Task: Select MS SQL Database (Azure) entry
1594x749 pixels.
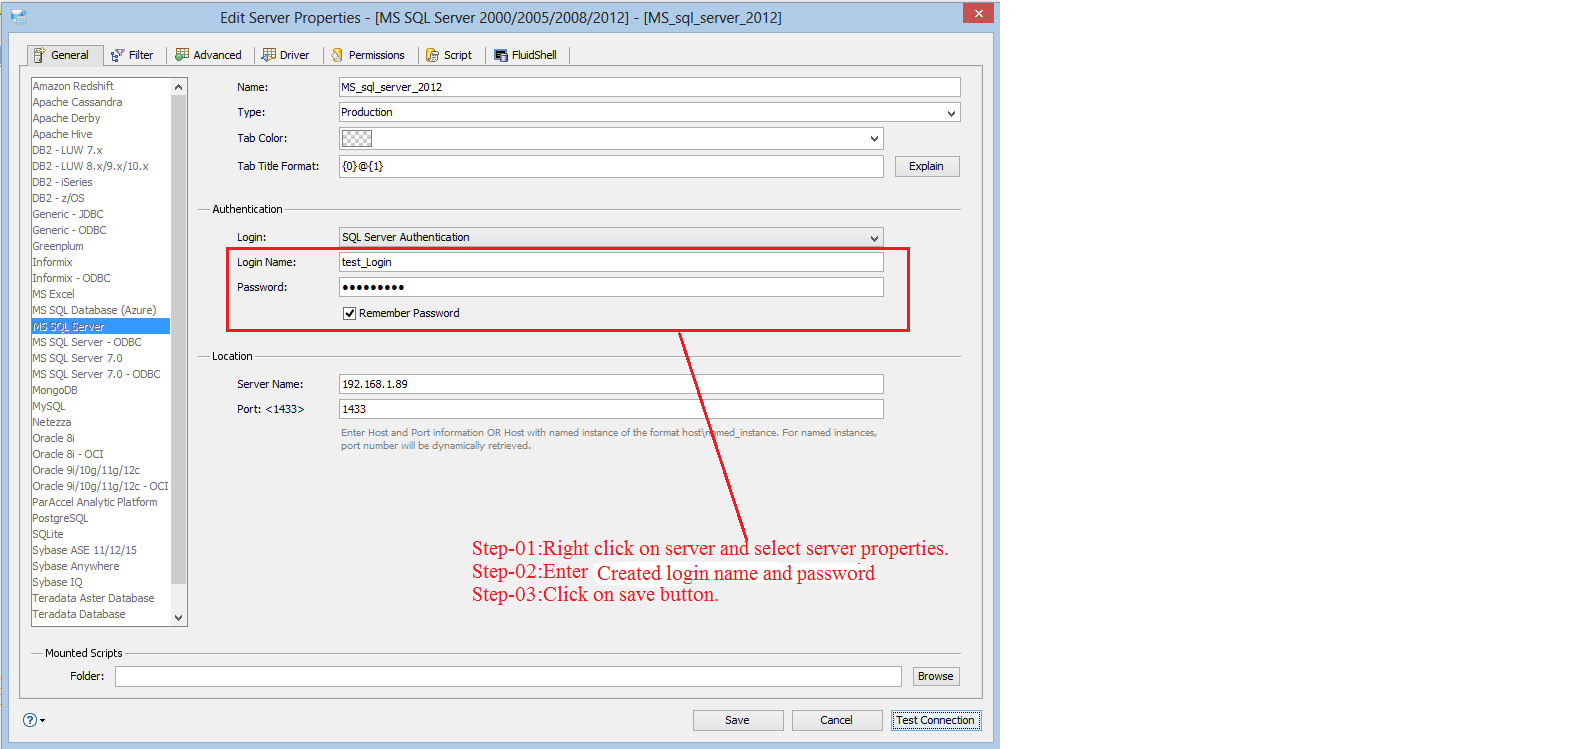Action: point(94,310)
